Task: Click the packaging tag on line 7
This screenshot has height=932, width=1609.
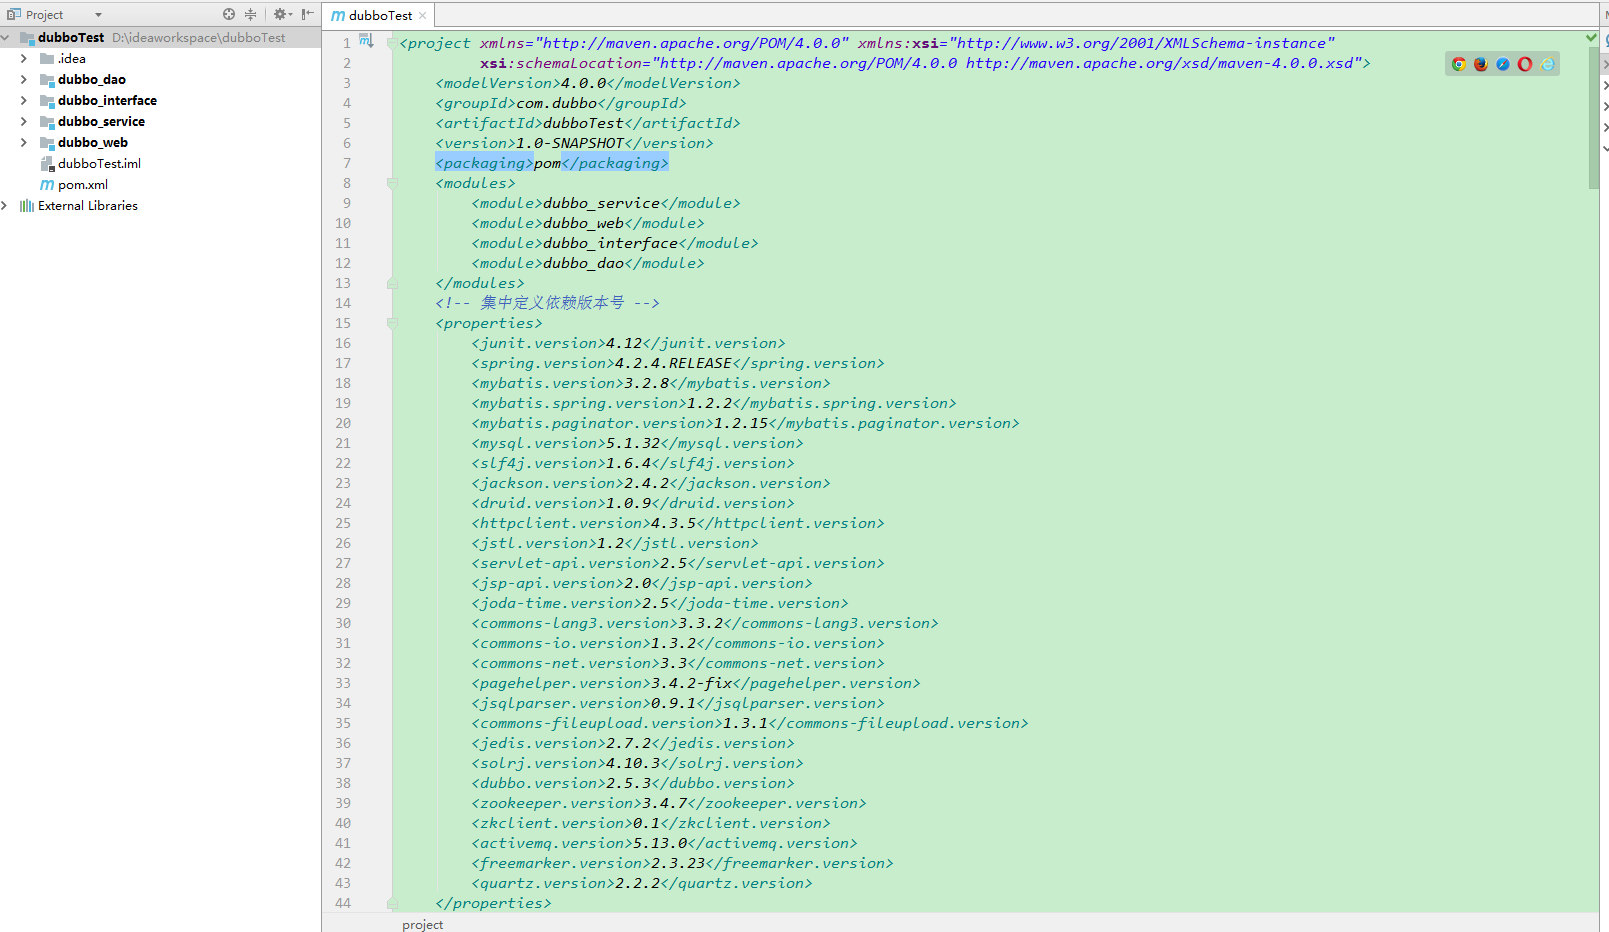Action: click(552, 163)
